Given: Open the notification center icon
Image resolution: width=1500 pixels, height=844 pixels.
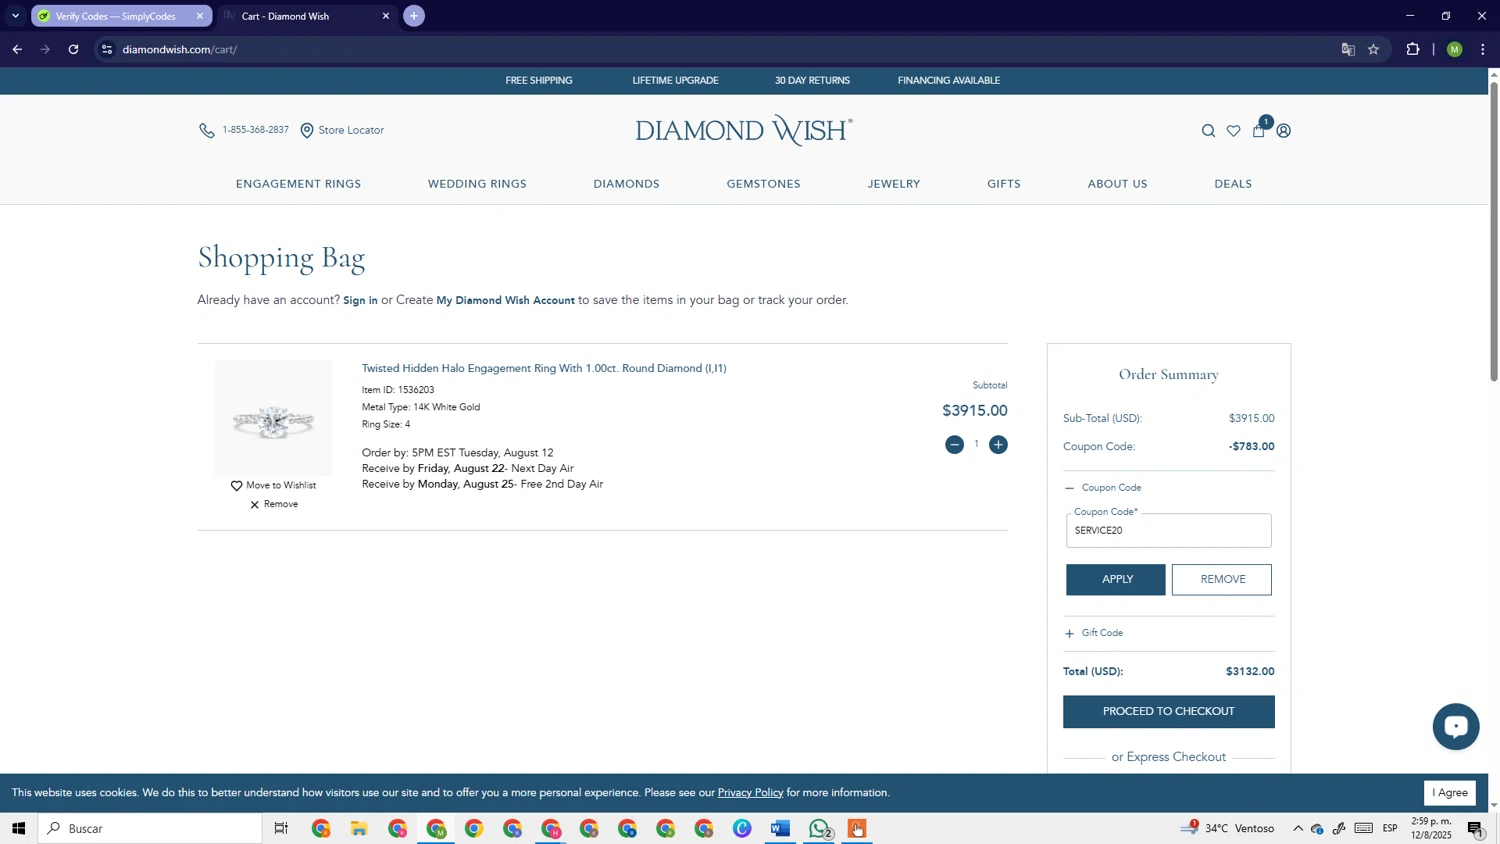Looking at the screenshot, I should 1476,829.
